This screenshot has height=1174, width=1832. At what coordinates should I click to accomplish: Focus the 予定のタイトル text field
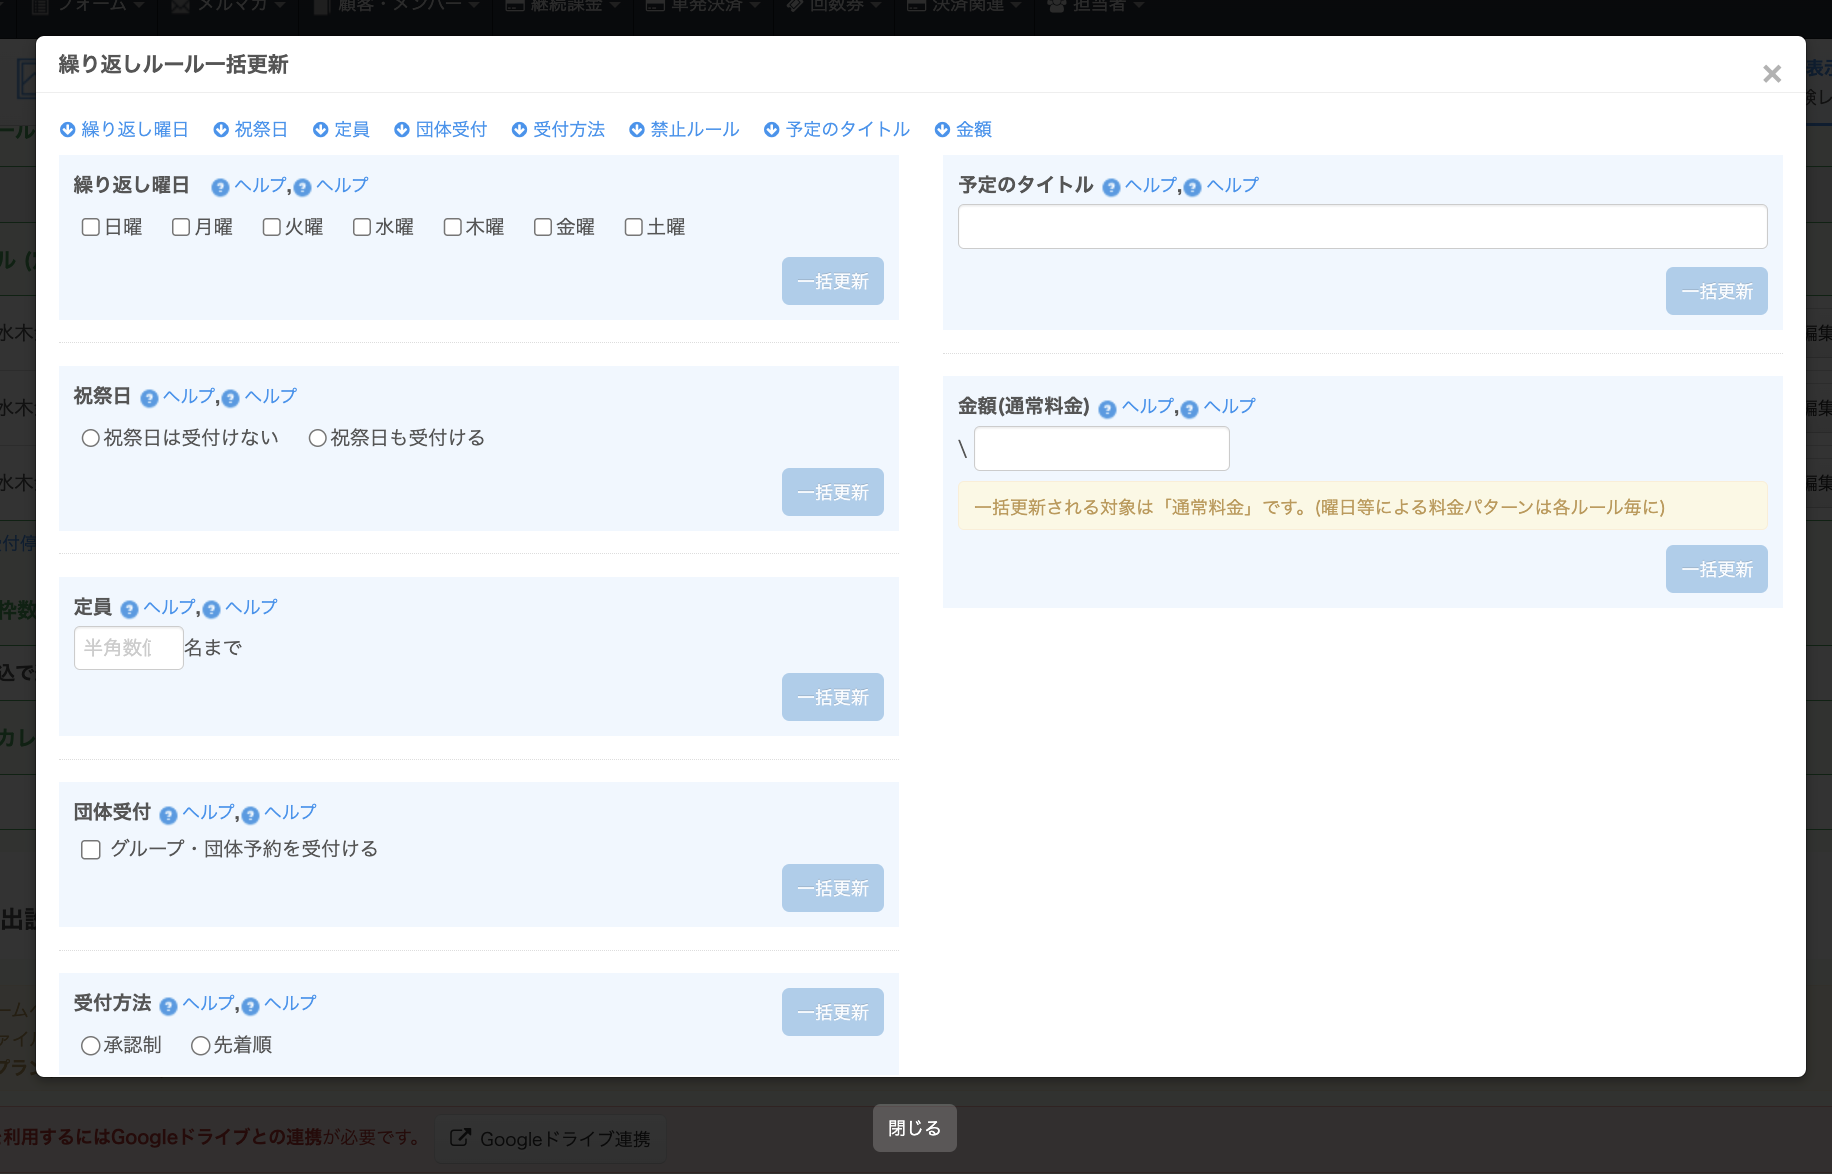(x=1362, y=227)
